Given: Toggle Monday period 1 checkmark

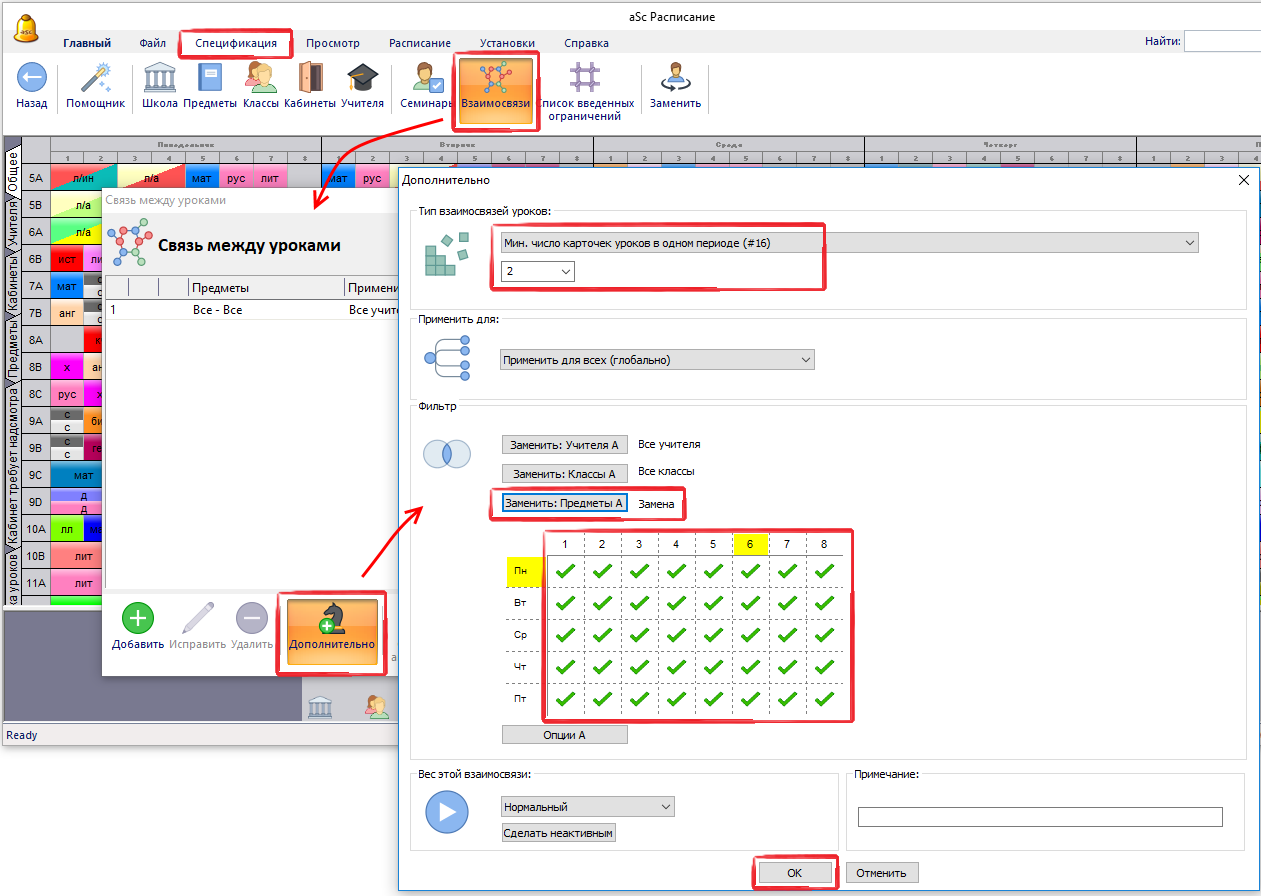Looking at the screenshot, I should [566, 572].
